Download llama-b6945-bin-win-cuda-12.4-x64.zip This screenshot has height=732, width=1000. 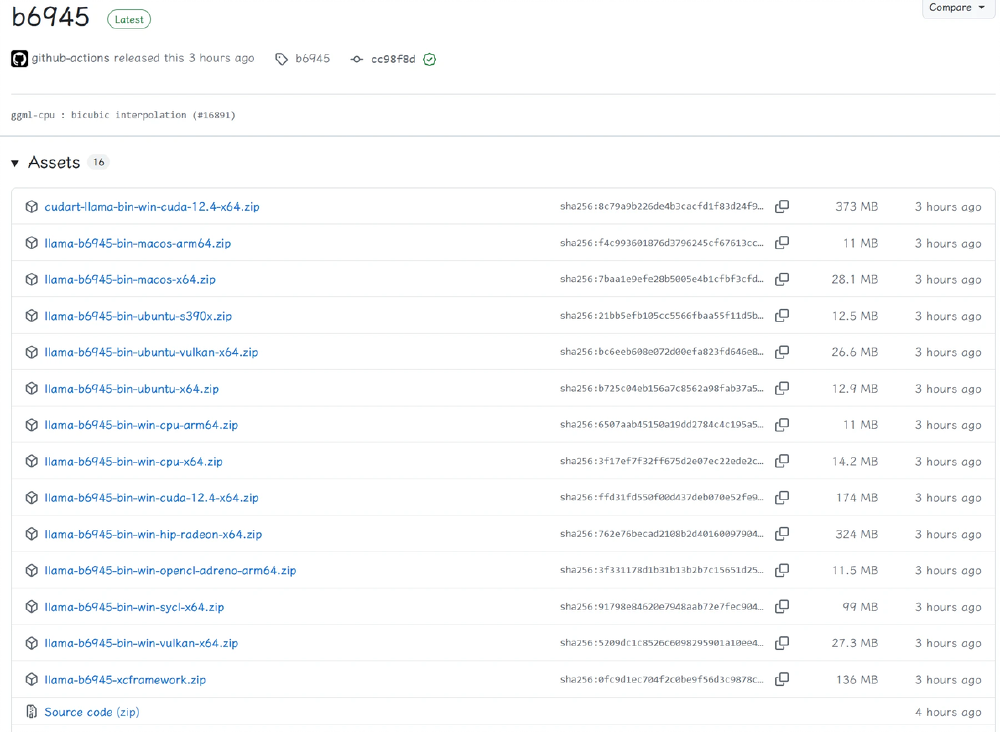(x=151, y=498)
